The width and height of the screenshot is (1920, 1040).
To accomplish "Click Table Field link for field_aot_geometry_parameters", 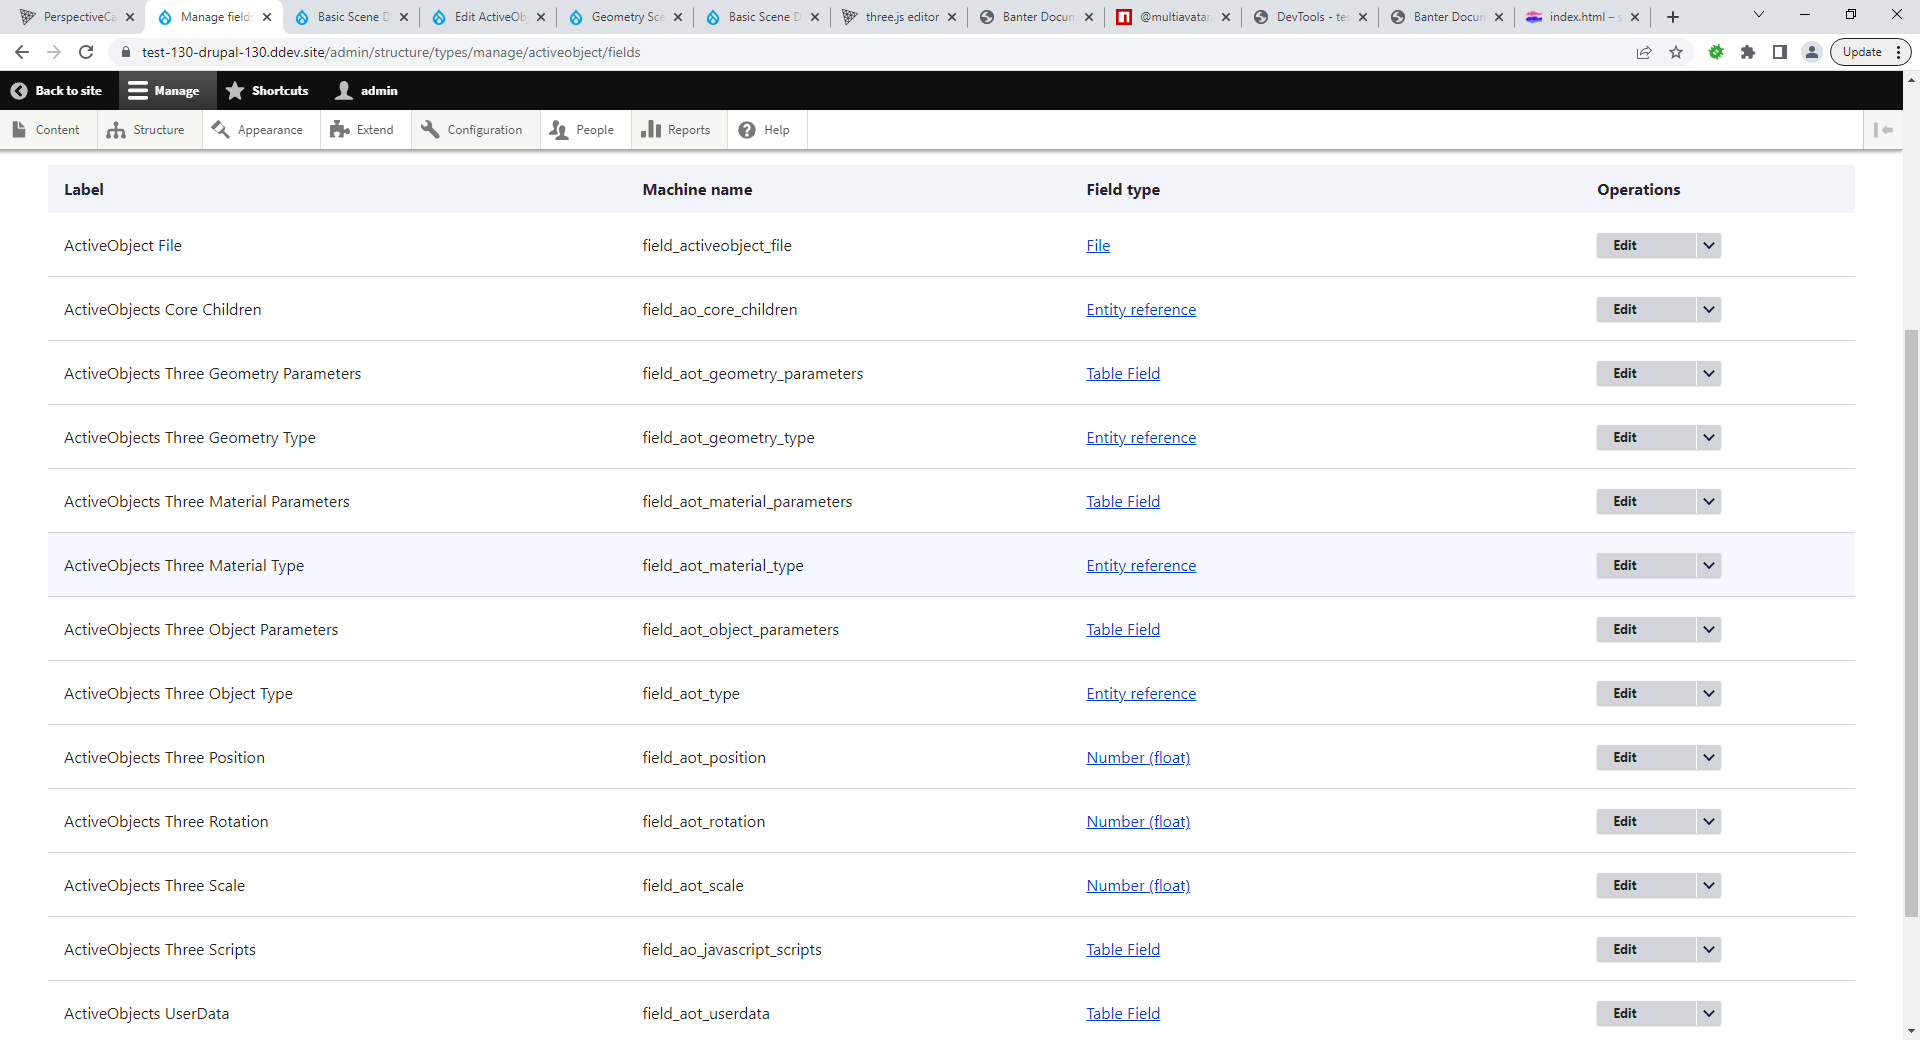I will [1123, 374].
